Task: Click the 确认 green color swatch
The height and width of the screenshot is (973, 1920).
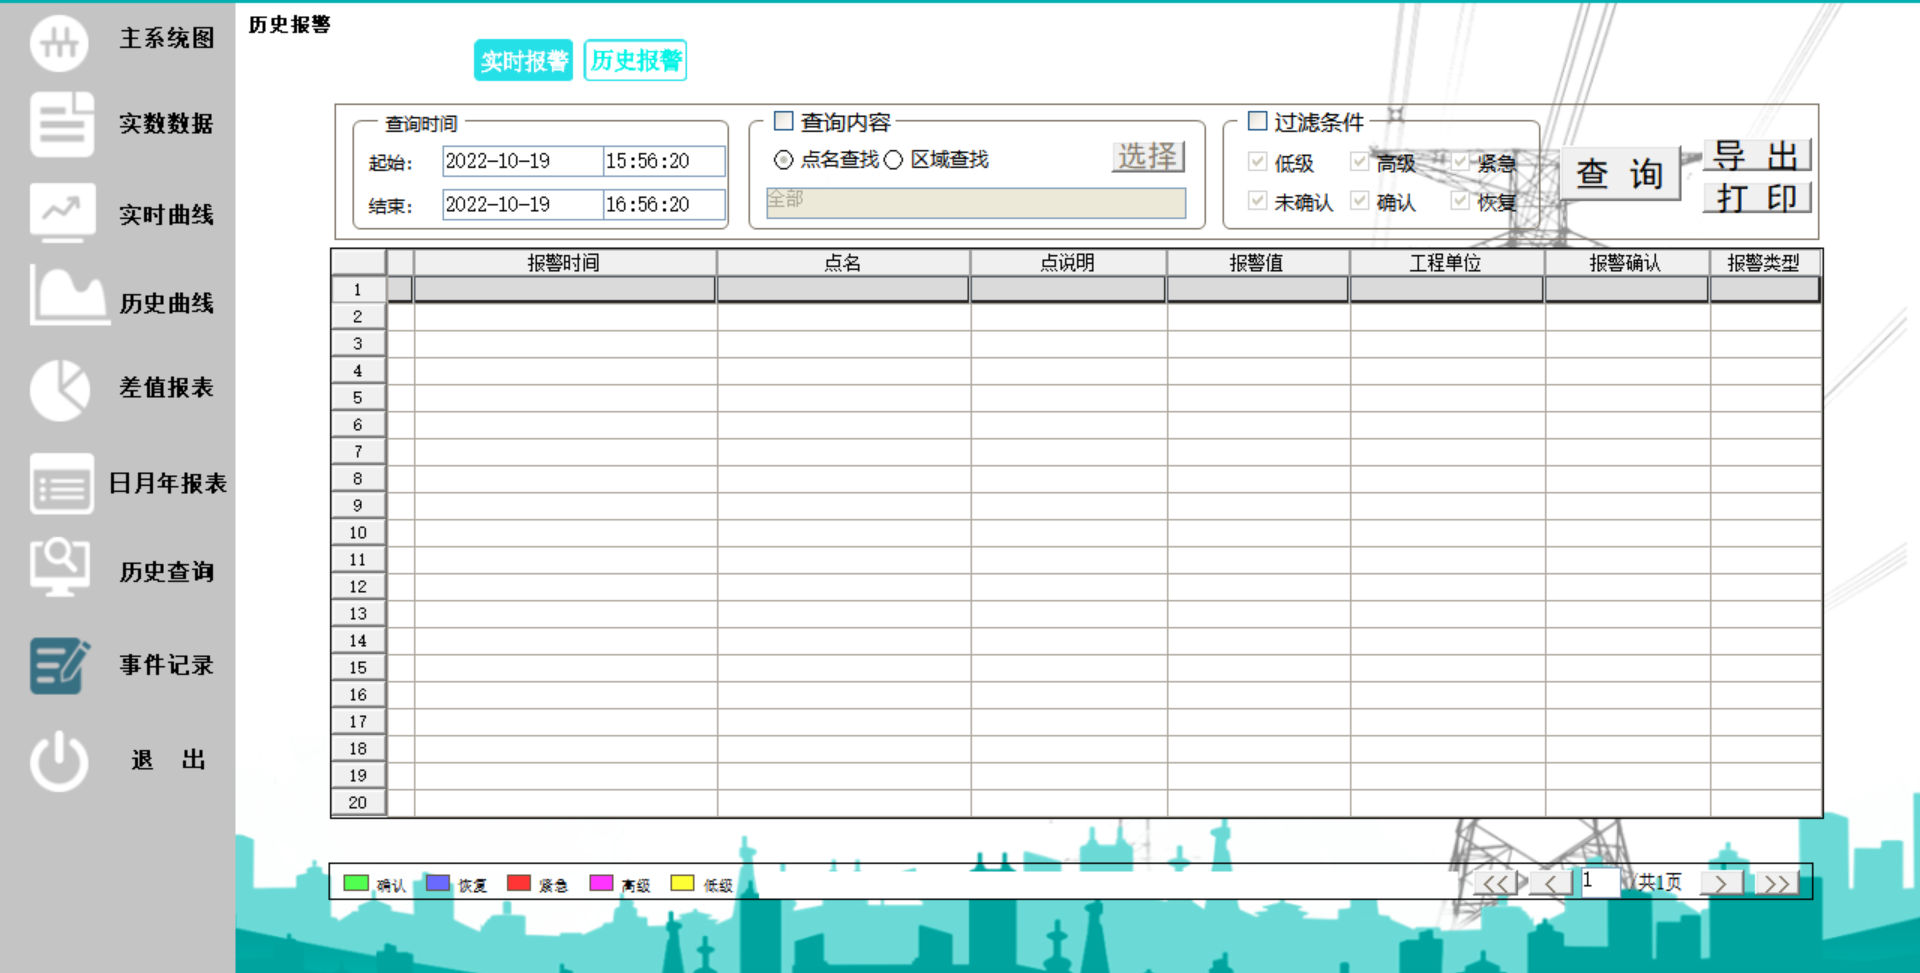Action: tap(355, 883)
